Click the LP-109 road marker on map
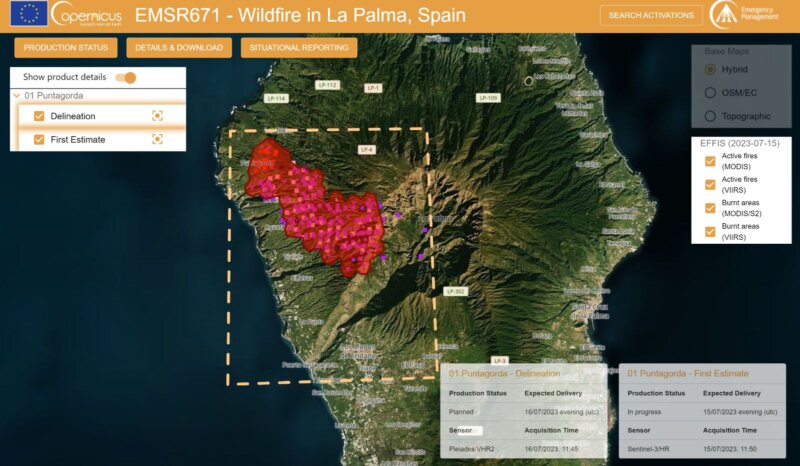The height and width of the screenshot is (466, 800). click(x=488, y=98)
